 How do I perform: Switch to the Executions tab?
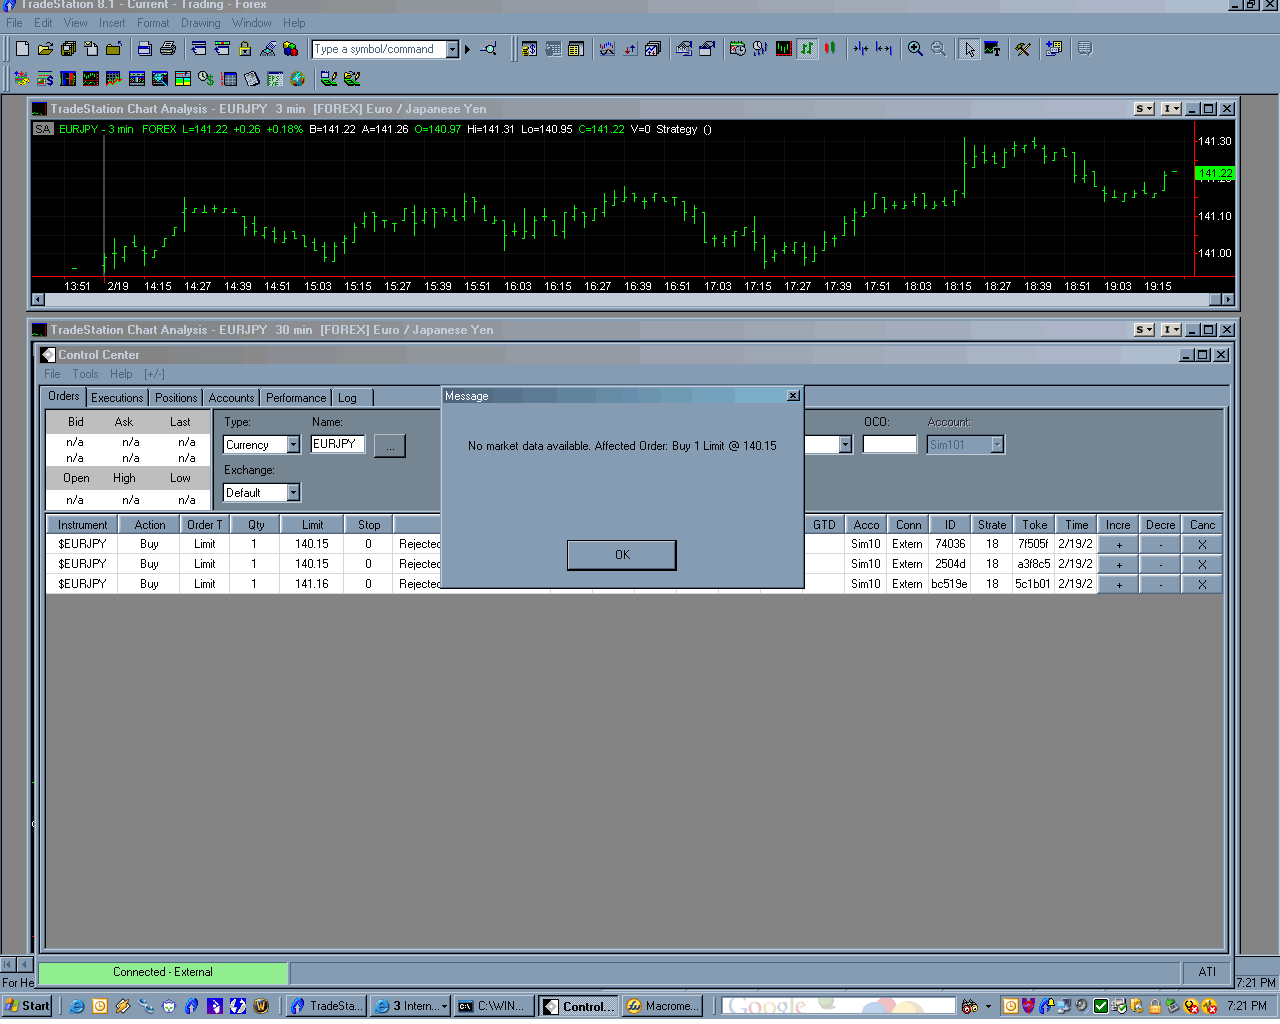pos(117,398)
